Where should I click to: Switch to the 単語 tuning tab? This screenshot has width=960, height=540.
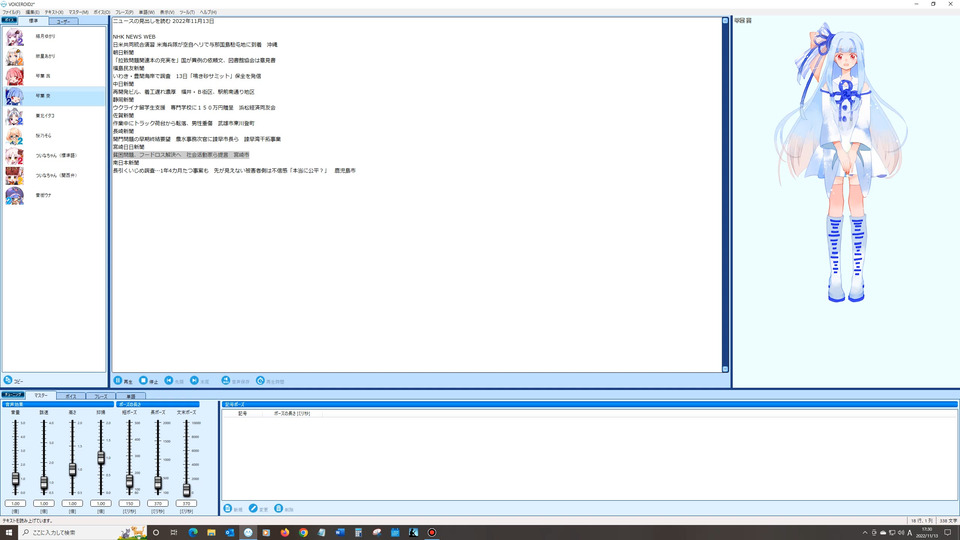(x=130, y=396)
